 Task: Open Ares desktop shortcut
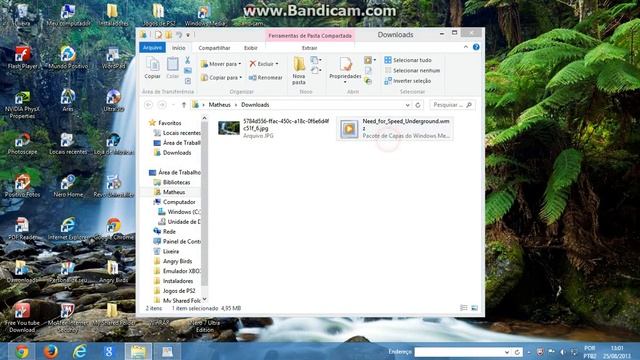click(x=68, y=100)
